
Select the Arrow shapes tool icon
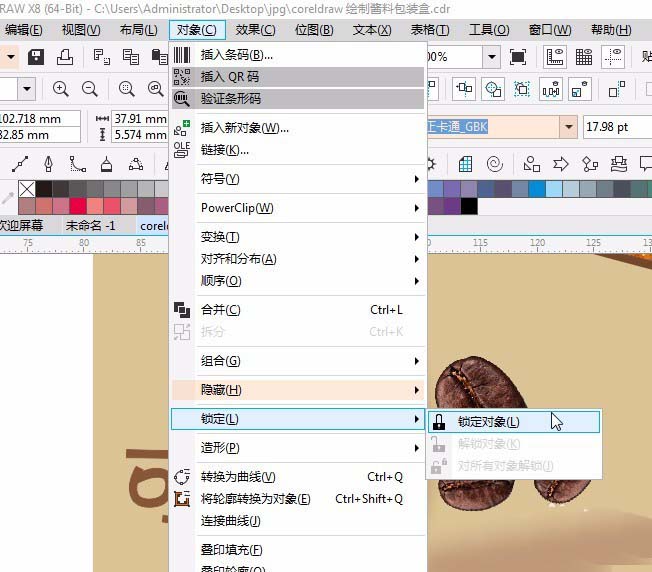(x=561, y=164)
